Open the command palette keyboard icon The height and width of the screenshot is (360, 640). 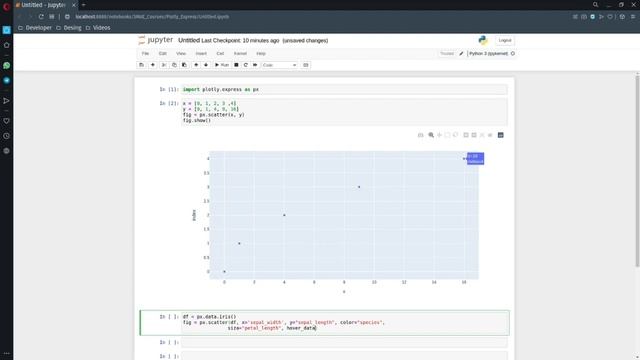[x=305, y=65]
